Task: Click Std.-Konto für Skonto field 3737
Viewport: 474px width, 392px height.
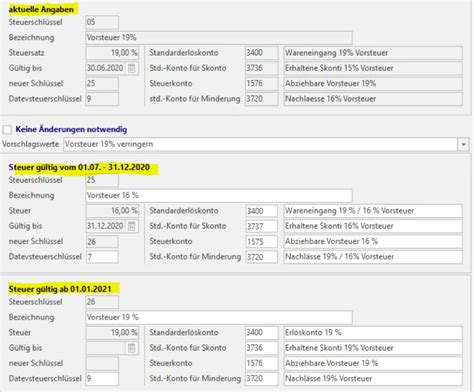Action: coord(261,226)
